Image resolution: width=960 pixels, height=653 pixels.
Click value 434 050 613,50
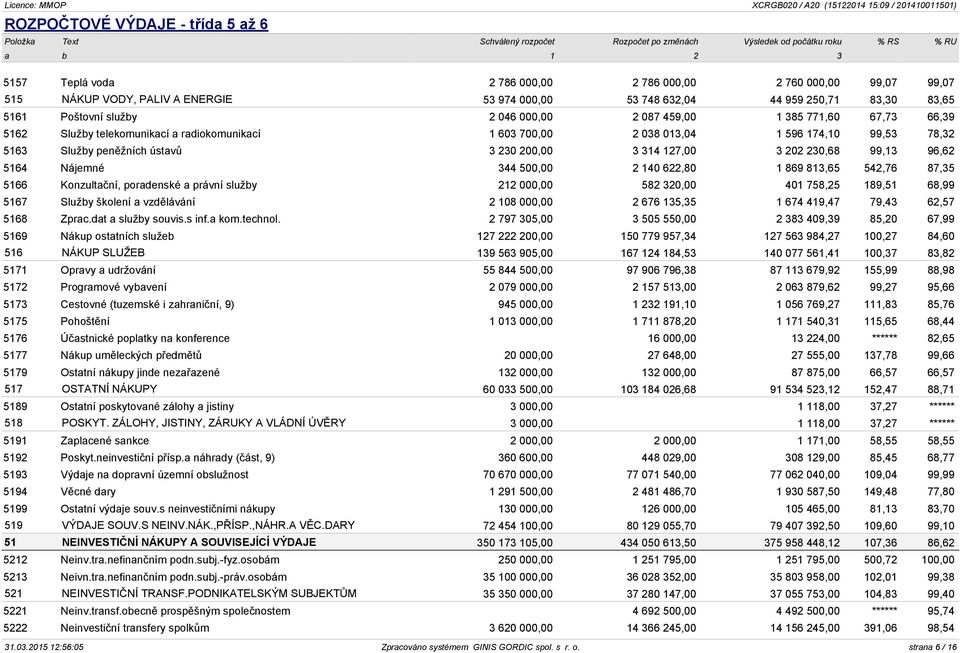[658, 543]
